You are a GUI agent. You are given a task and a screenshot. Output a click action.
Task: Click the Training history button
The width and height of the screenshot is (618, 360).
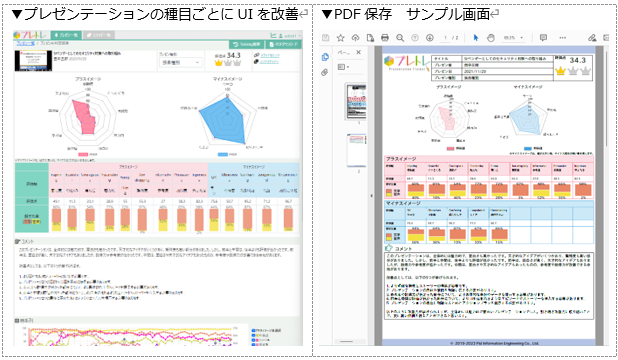pos(247,45)
